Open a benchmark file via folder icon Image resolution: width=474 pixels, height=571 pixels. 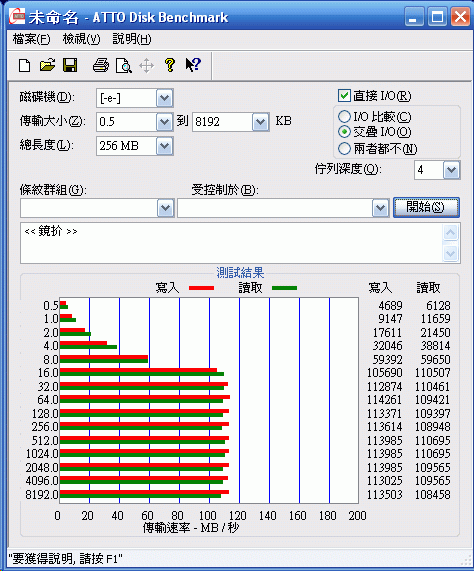tap(47, 66)
